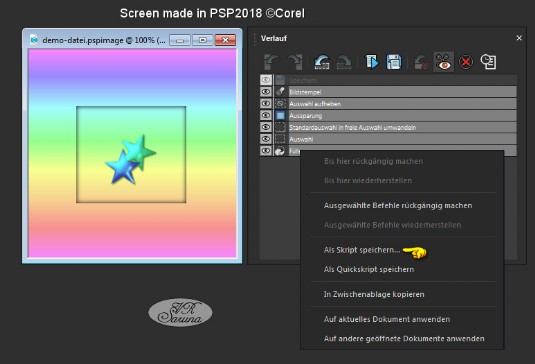The width and height of the screenshot is (535, 364).
Task: Minimize the demo-datei.pspimage window
Action: pyautogui.click(x=180, y=40)
